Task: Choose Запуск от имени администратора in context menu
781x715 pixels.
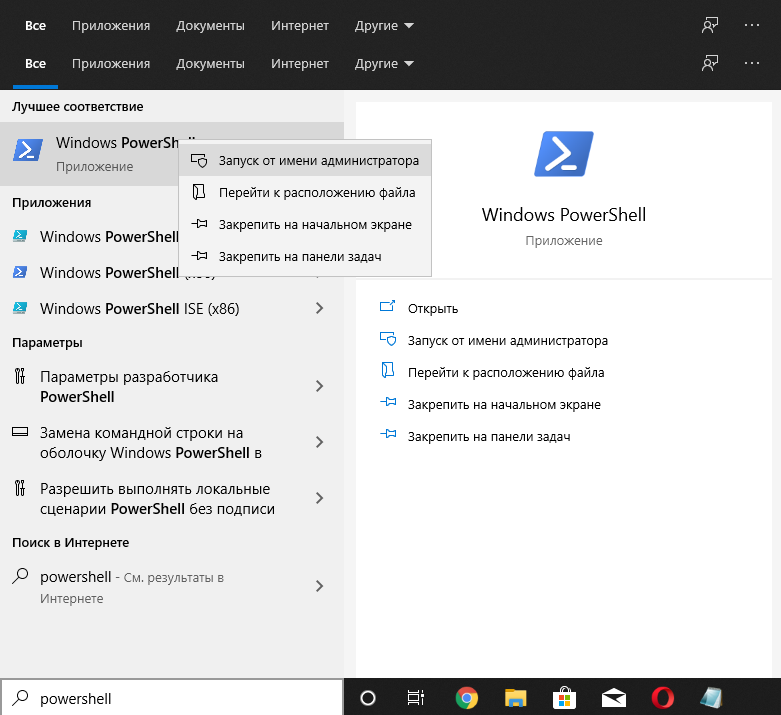Action: 305,160
